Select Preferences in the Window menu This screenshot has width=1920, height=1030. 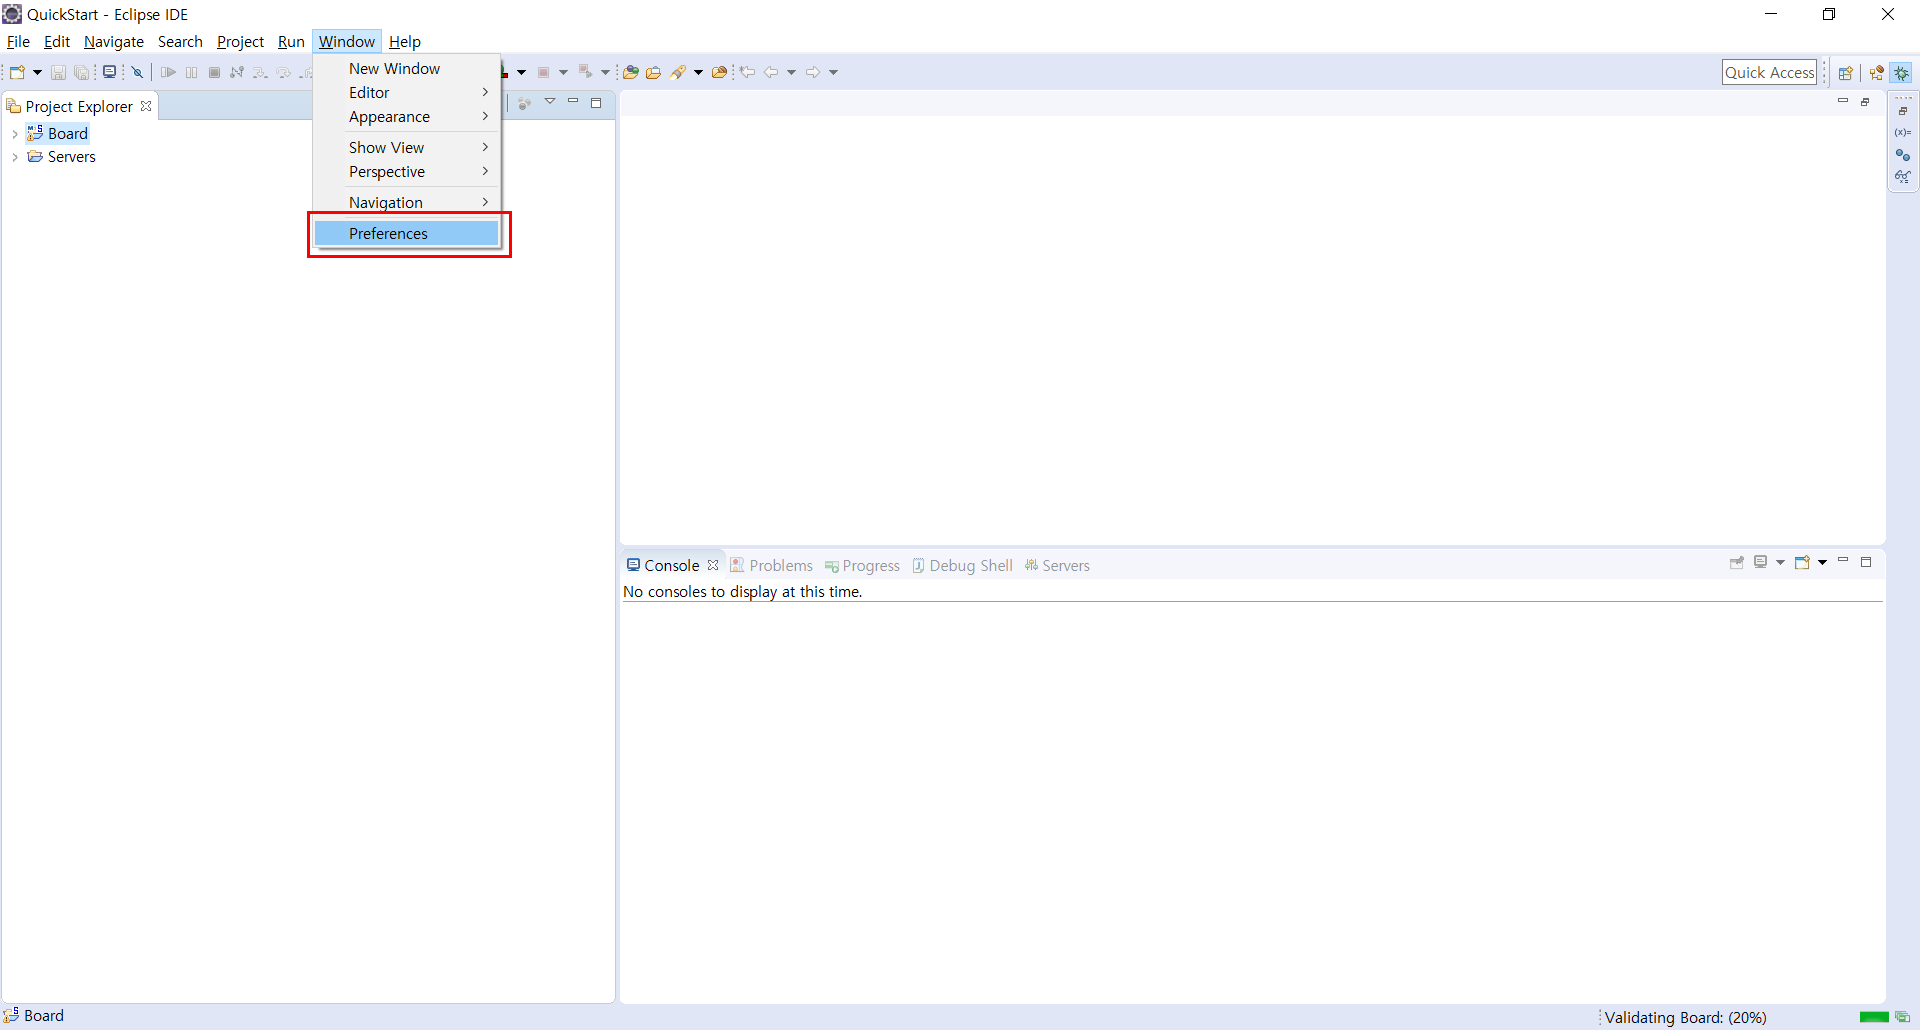point(406,233)
